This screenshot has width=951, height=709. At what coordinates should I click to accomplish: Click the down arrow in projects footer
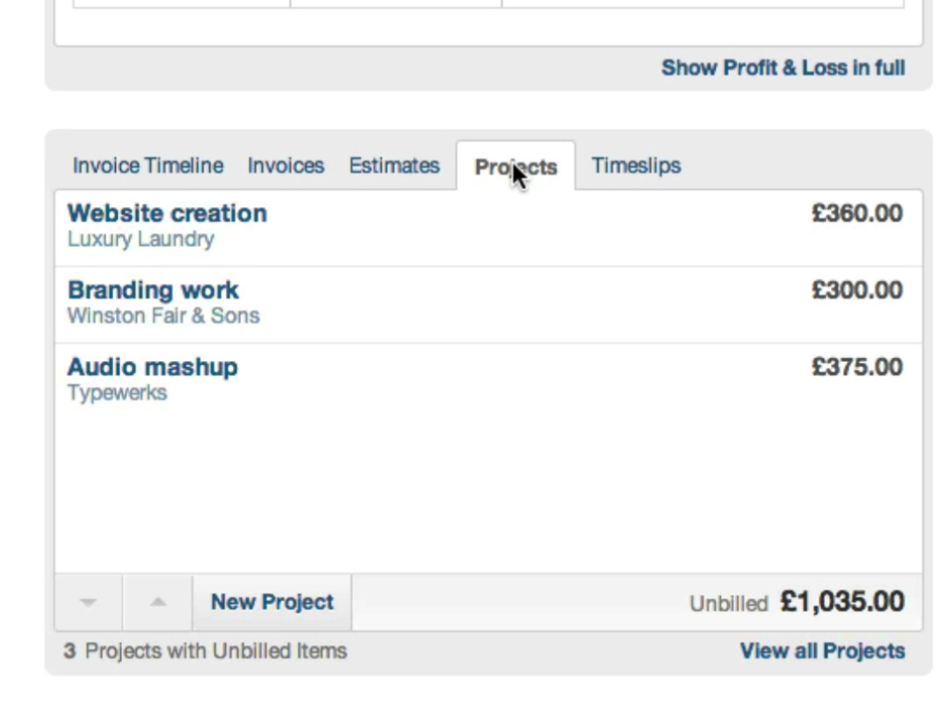point(89,602)
